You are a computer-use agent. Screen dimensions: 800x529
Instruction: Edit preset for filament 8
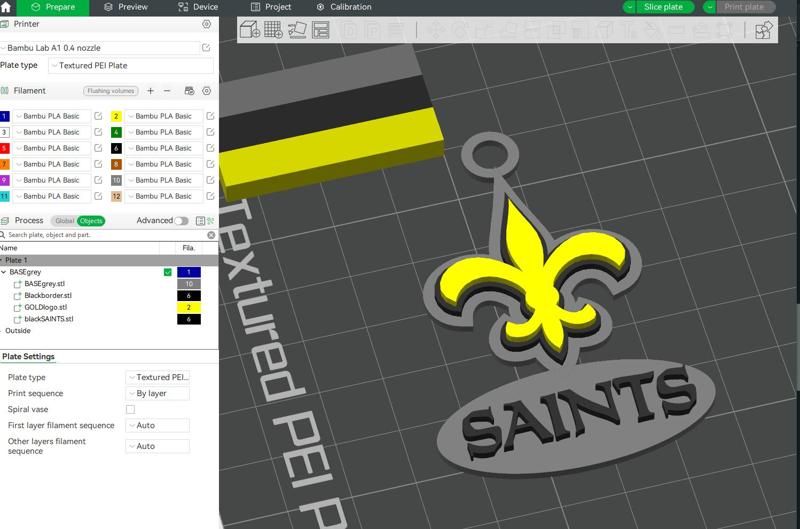[210, 164]
